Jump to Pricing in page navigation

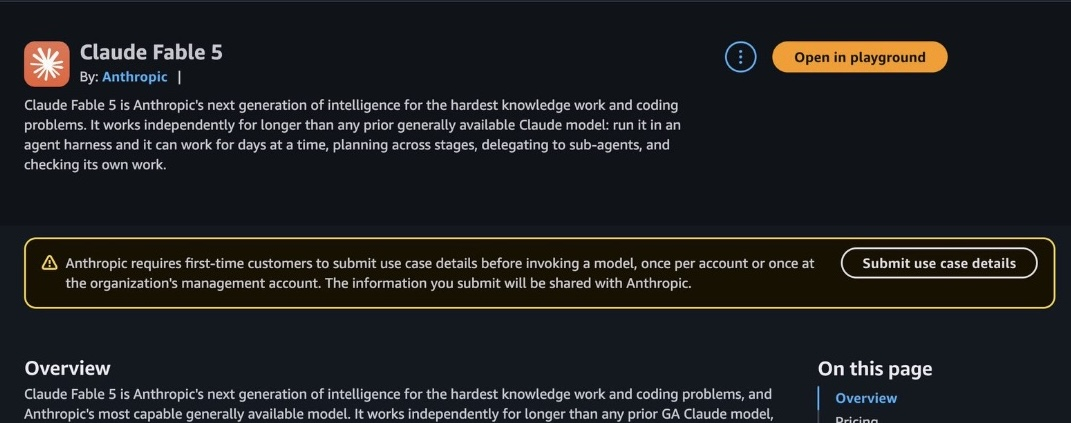pos(857,419)
